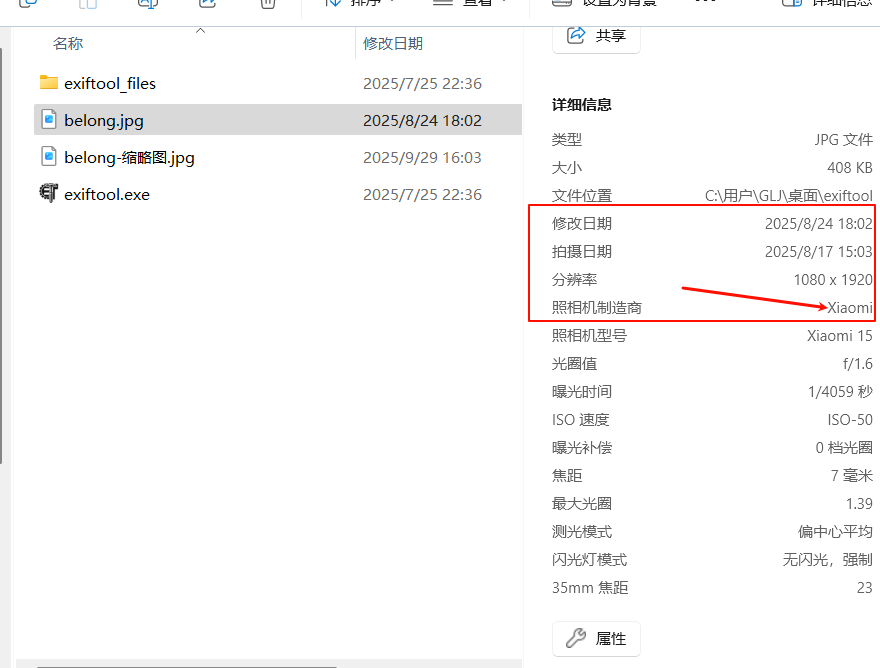The image size is (880, 668).
Task: Click the exposure value 1/4059 秒
Action: [x=840, y=392]
